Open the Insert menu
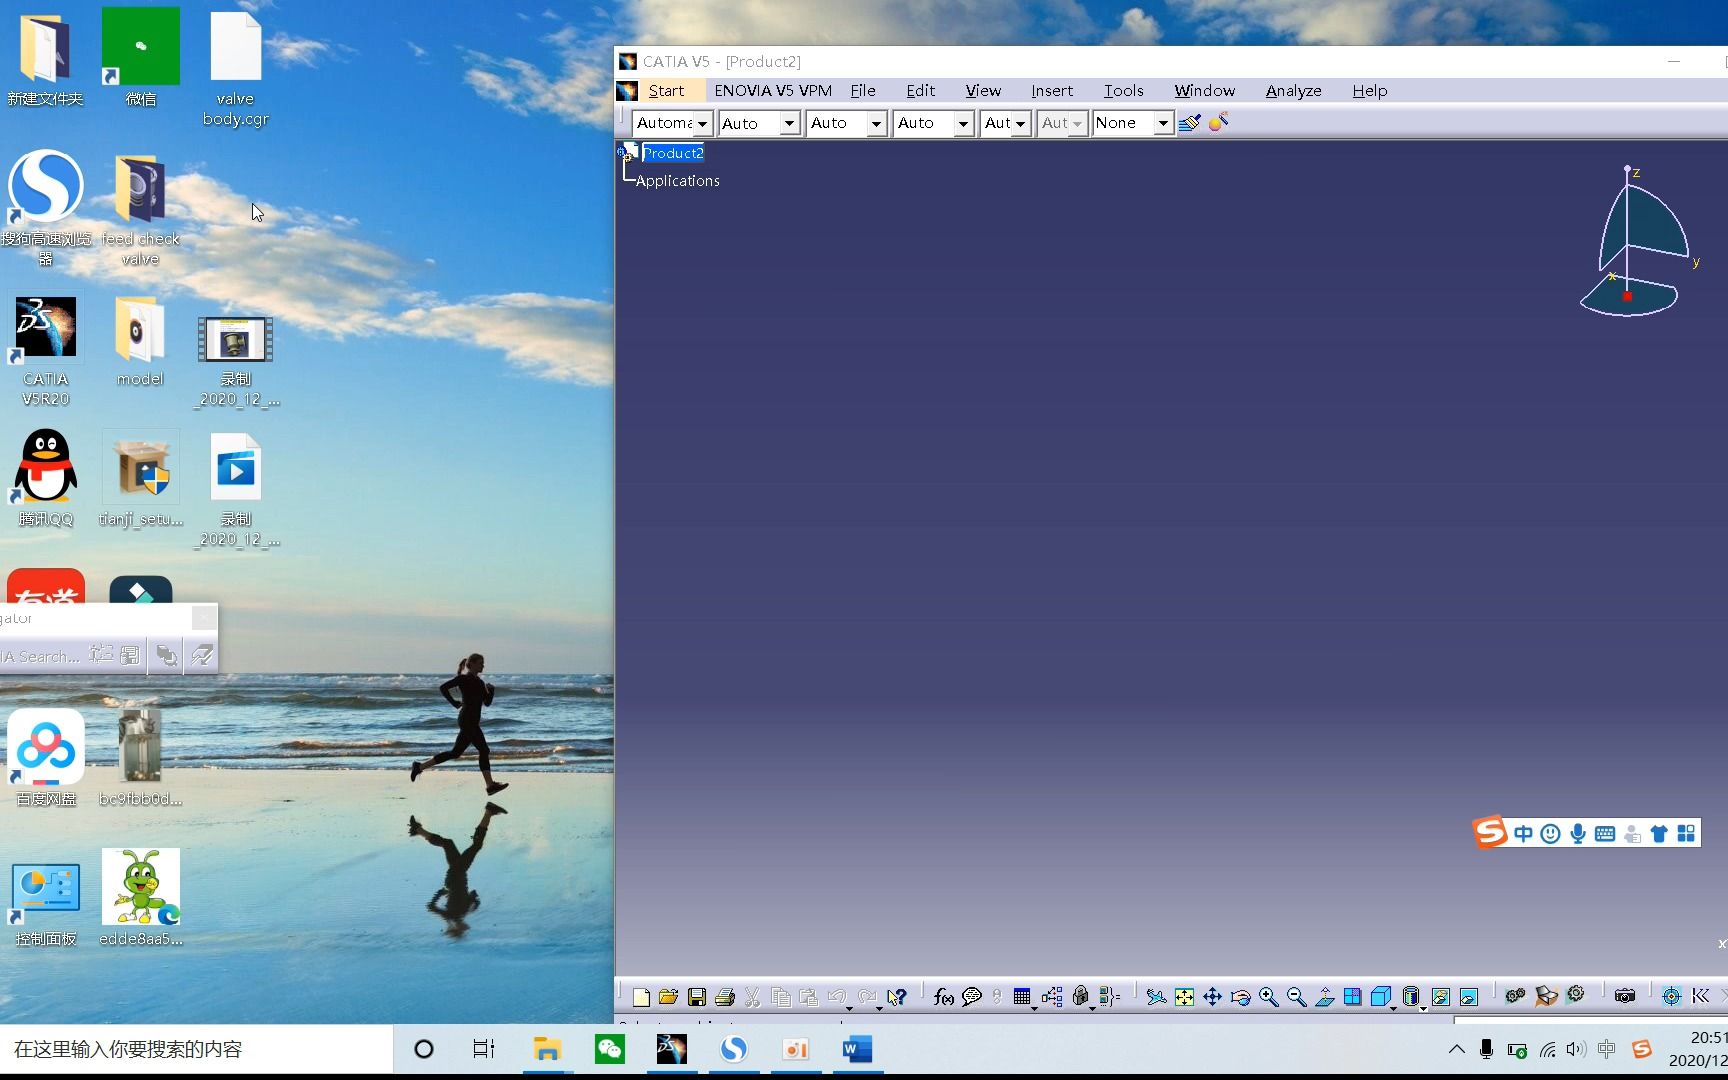Image resolution: width=1728 pixels, height=1080 pixels. click(1052, 91)
